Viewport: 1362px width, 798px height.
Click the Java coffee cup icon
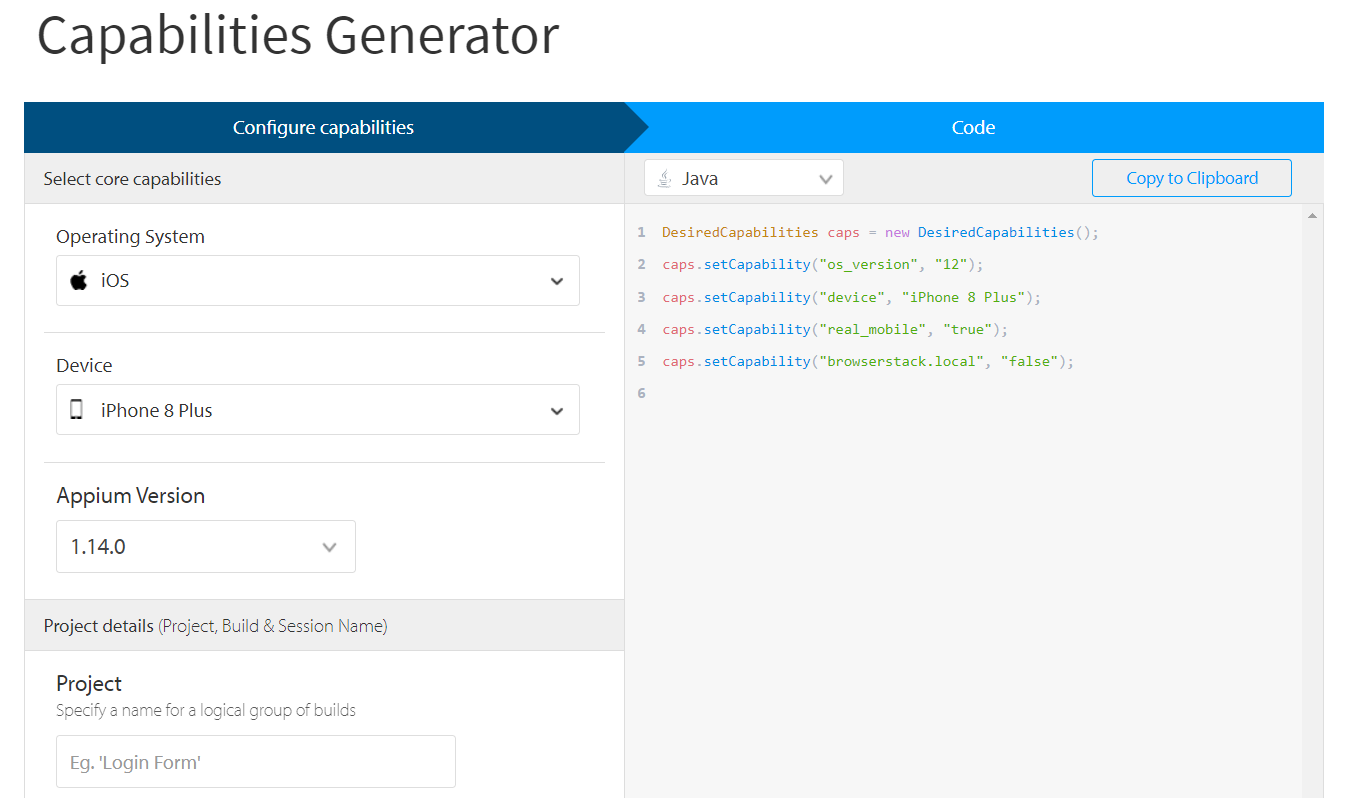click(663, 177)
